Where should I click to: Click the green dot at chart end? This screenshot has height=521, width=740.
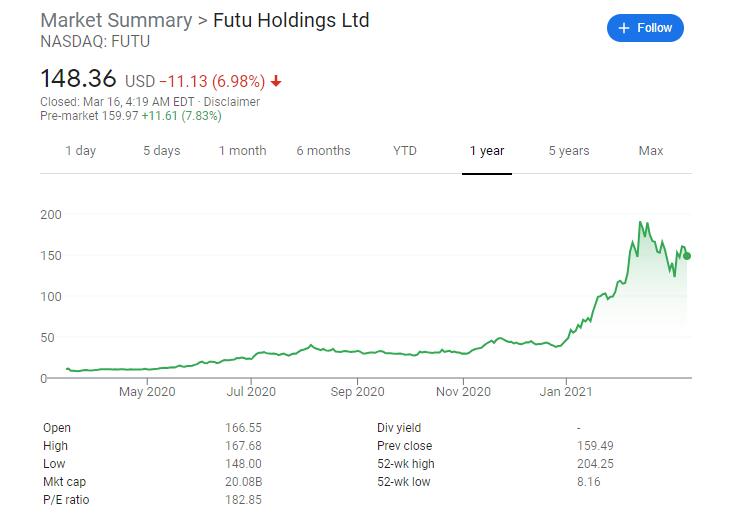[687, 256]
